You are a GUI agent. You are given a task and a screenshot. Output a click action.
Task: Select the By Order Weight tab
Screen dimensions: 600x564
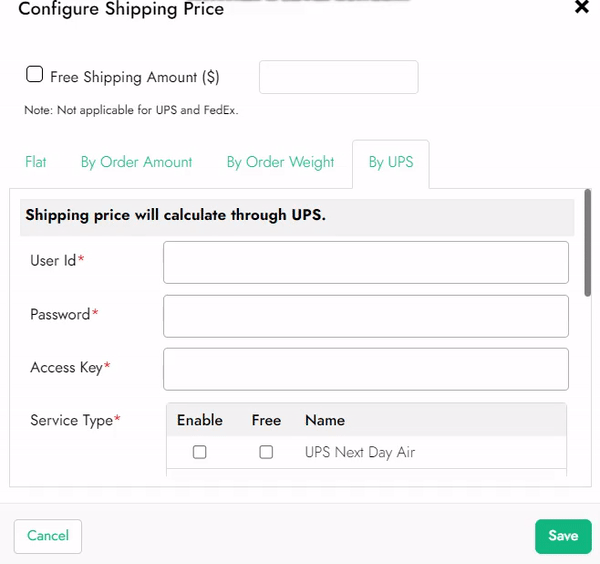coord(280,162)
